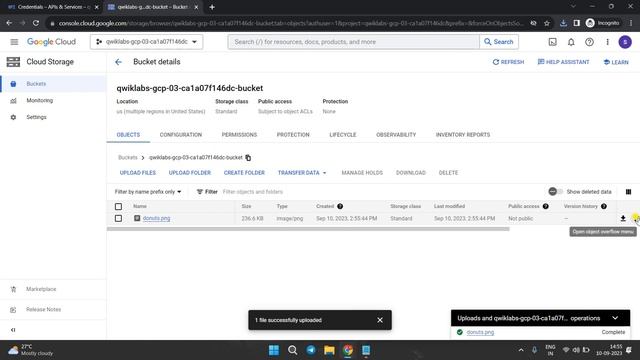Click the Public access column help icon
The width and height of the screenshot is (640, 360).
click(545, 207)
